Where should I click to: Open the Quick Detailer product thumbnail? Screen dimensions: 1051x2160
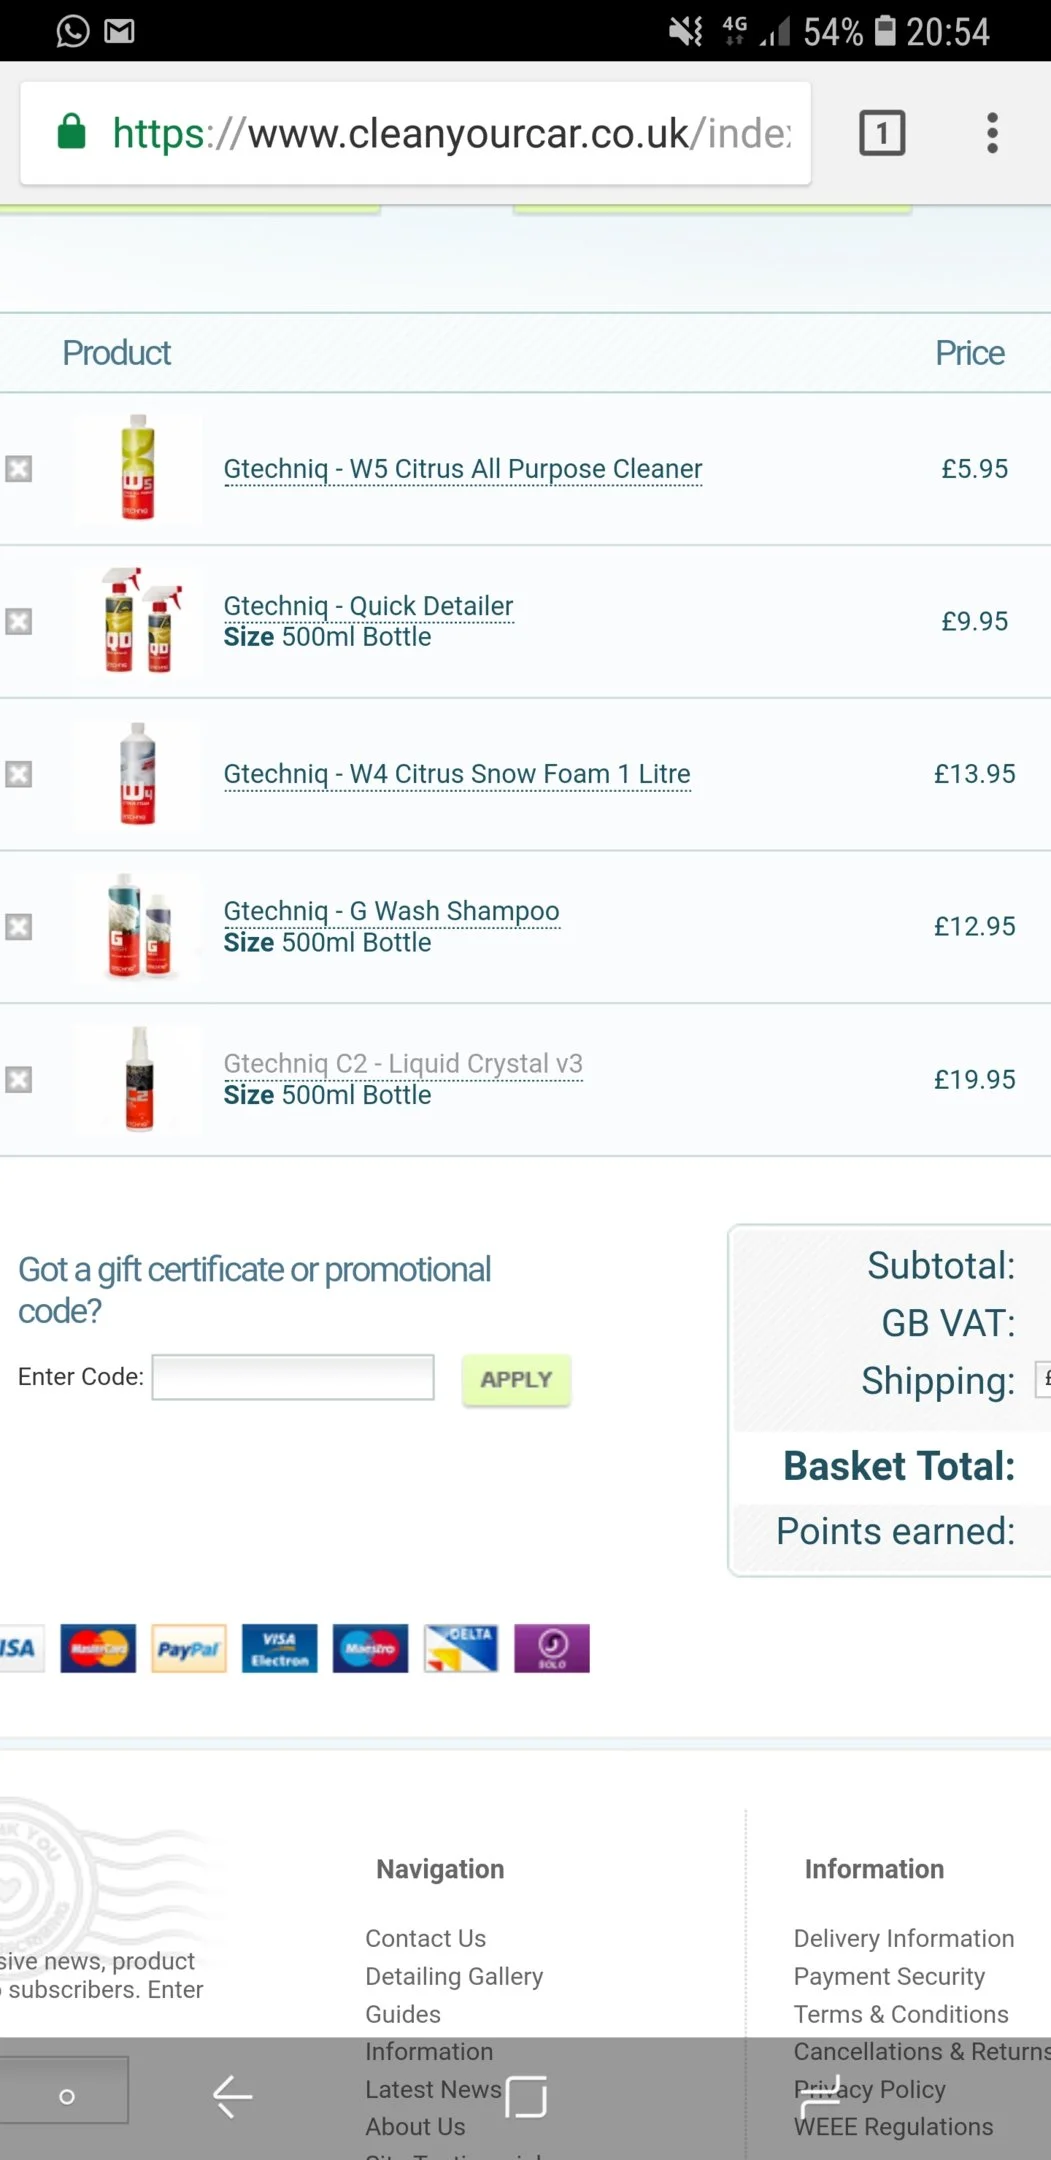139,622
